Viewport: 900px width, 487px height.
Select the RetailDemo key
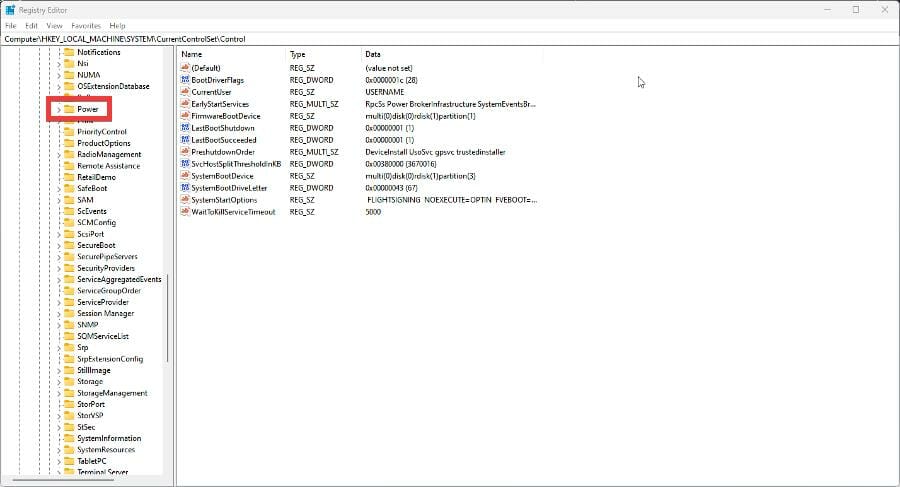[x=96, y=177]
